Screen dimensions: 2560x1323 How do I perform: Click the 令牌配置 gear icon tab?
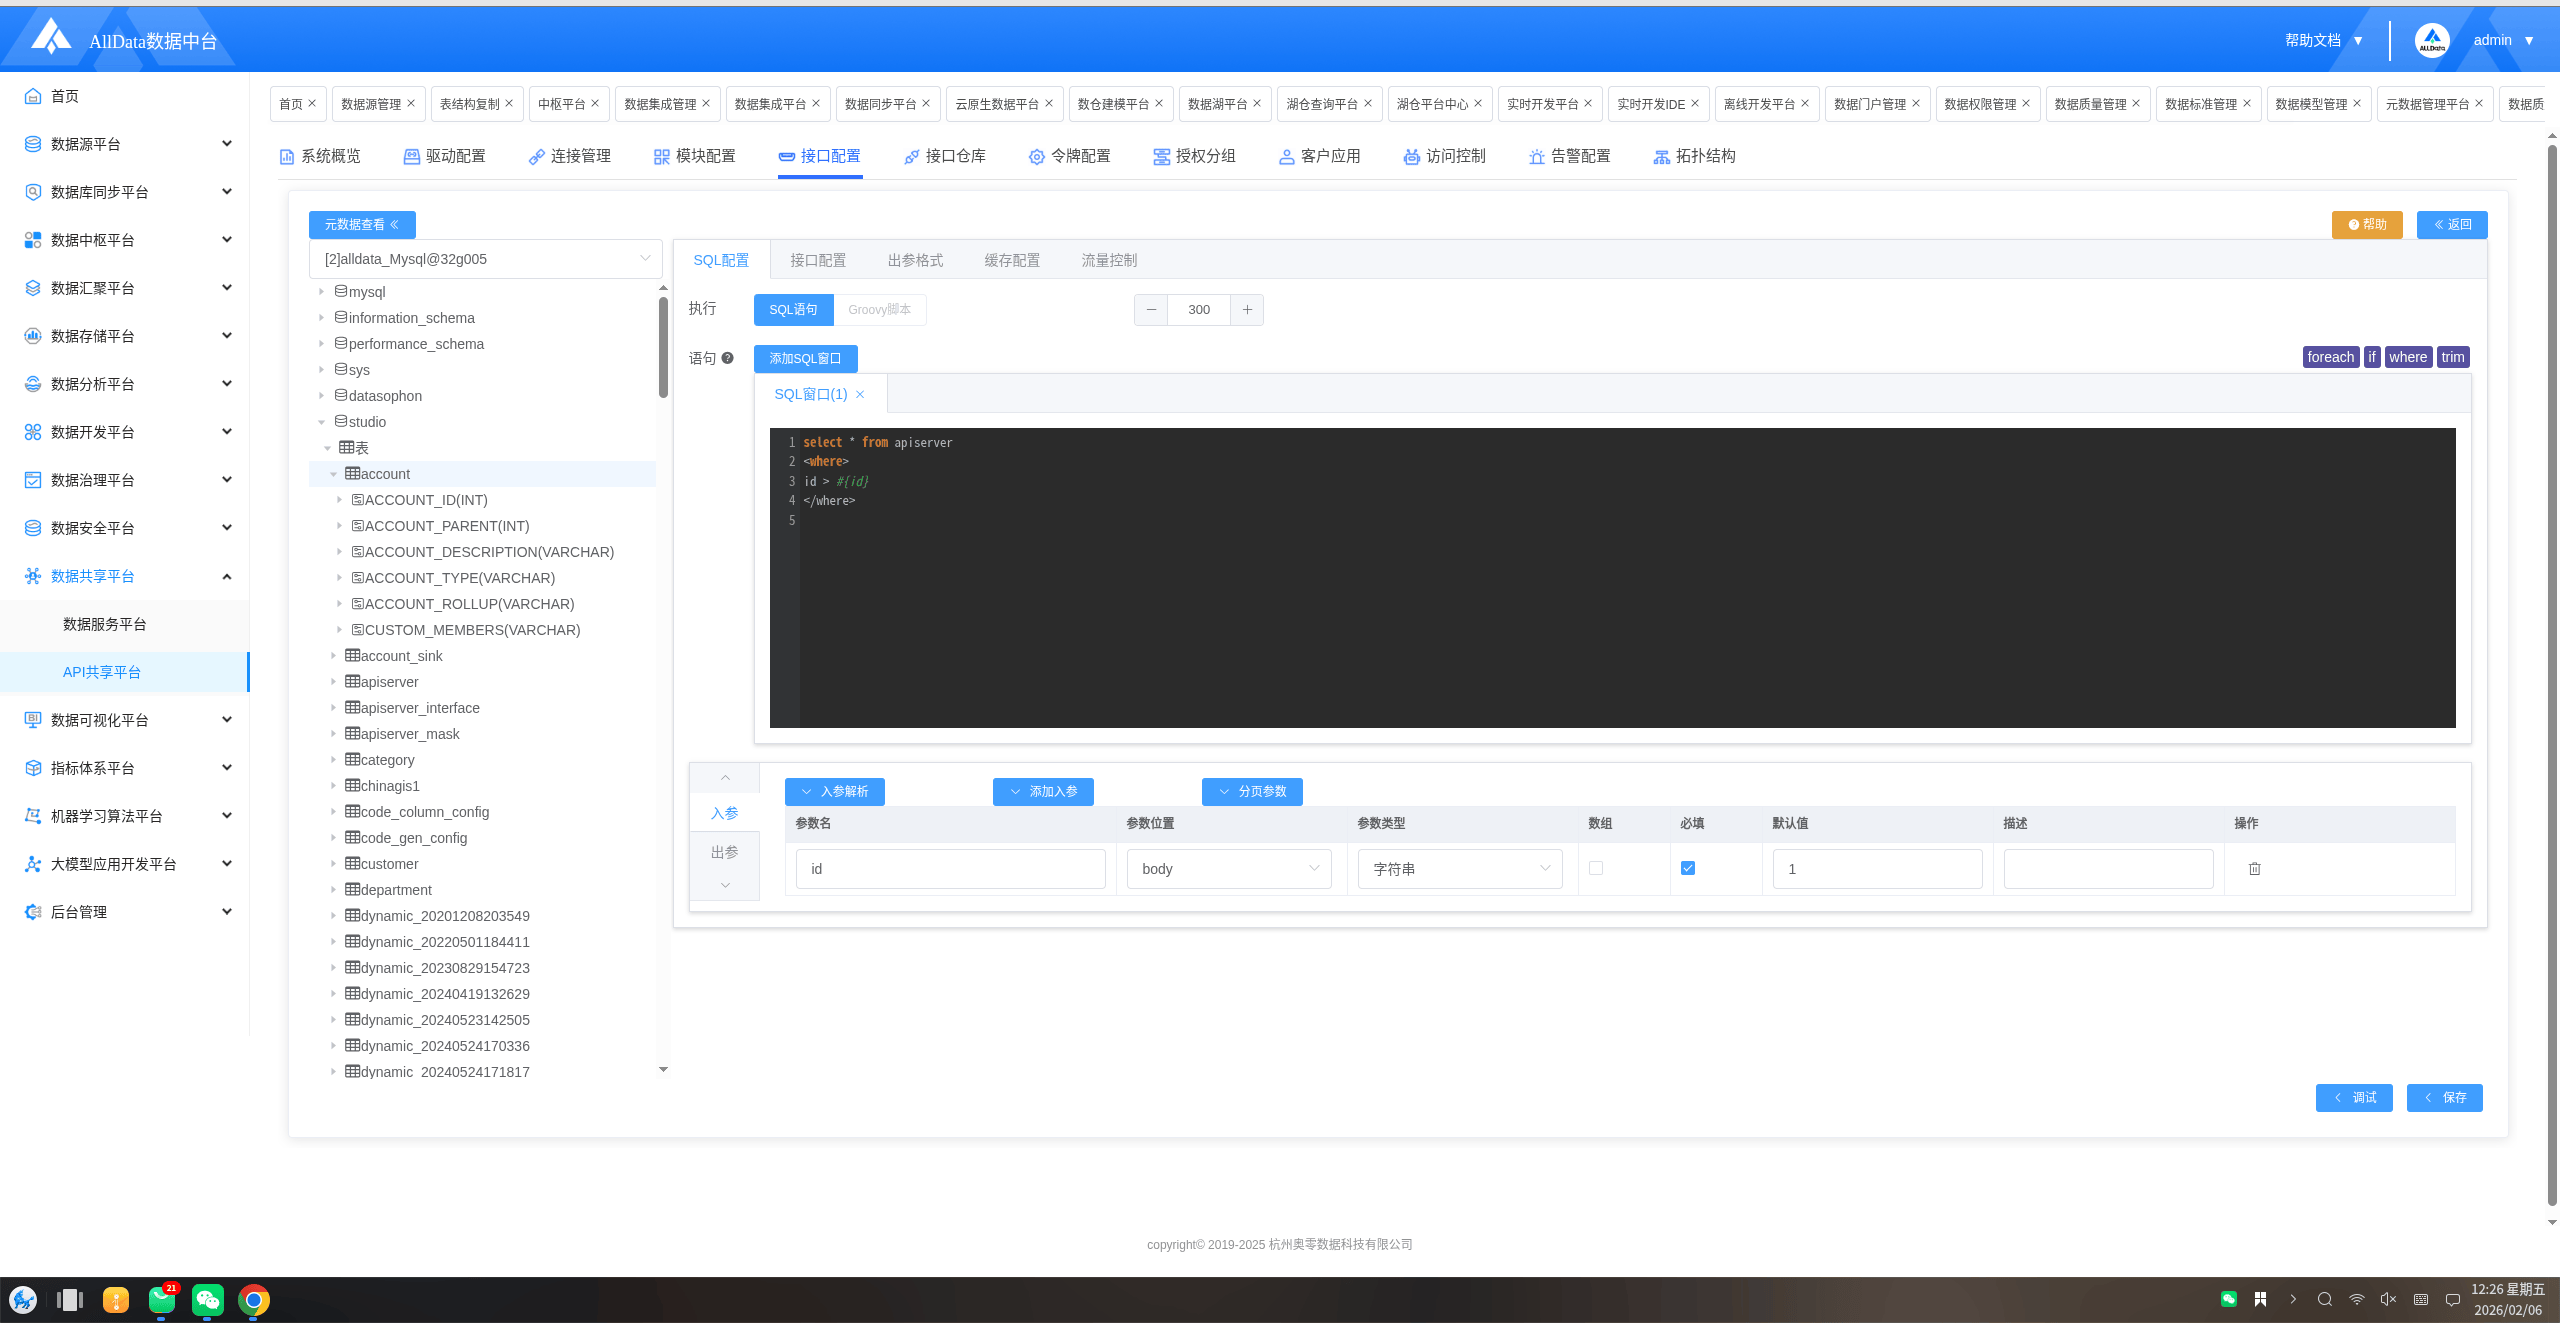pyautogui.click(x=1036, y=157)
